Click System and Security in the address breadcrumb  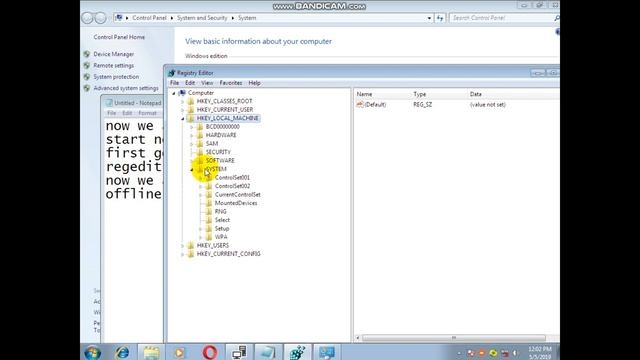click(202, 18)
